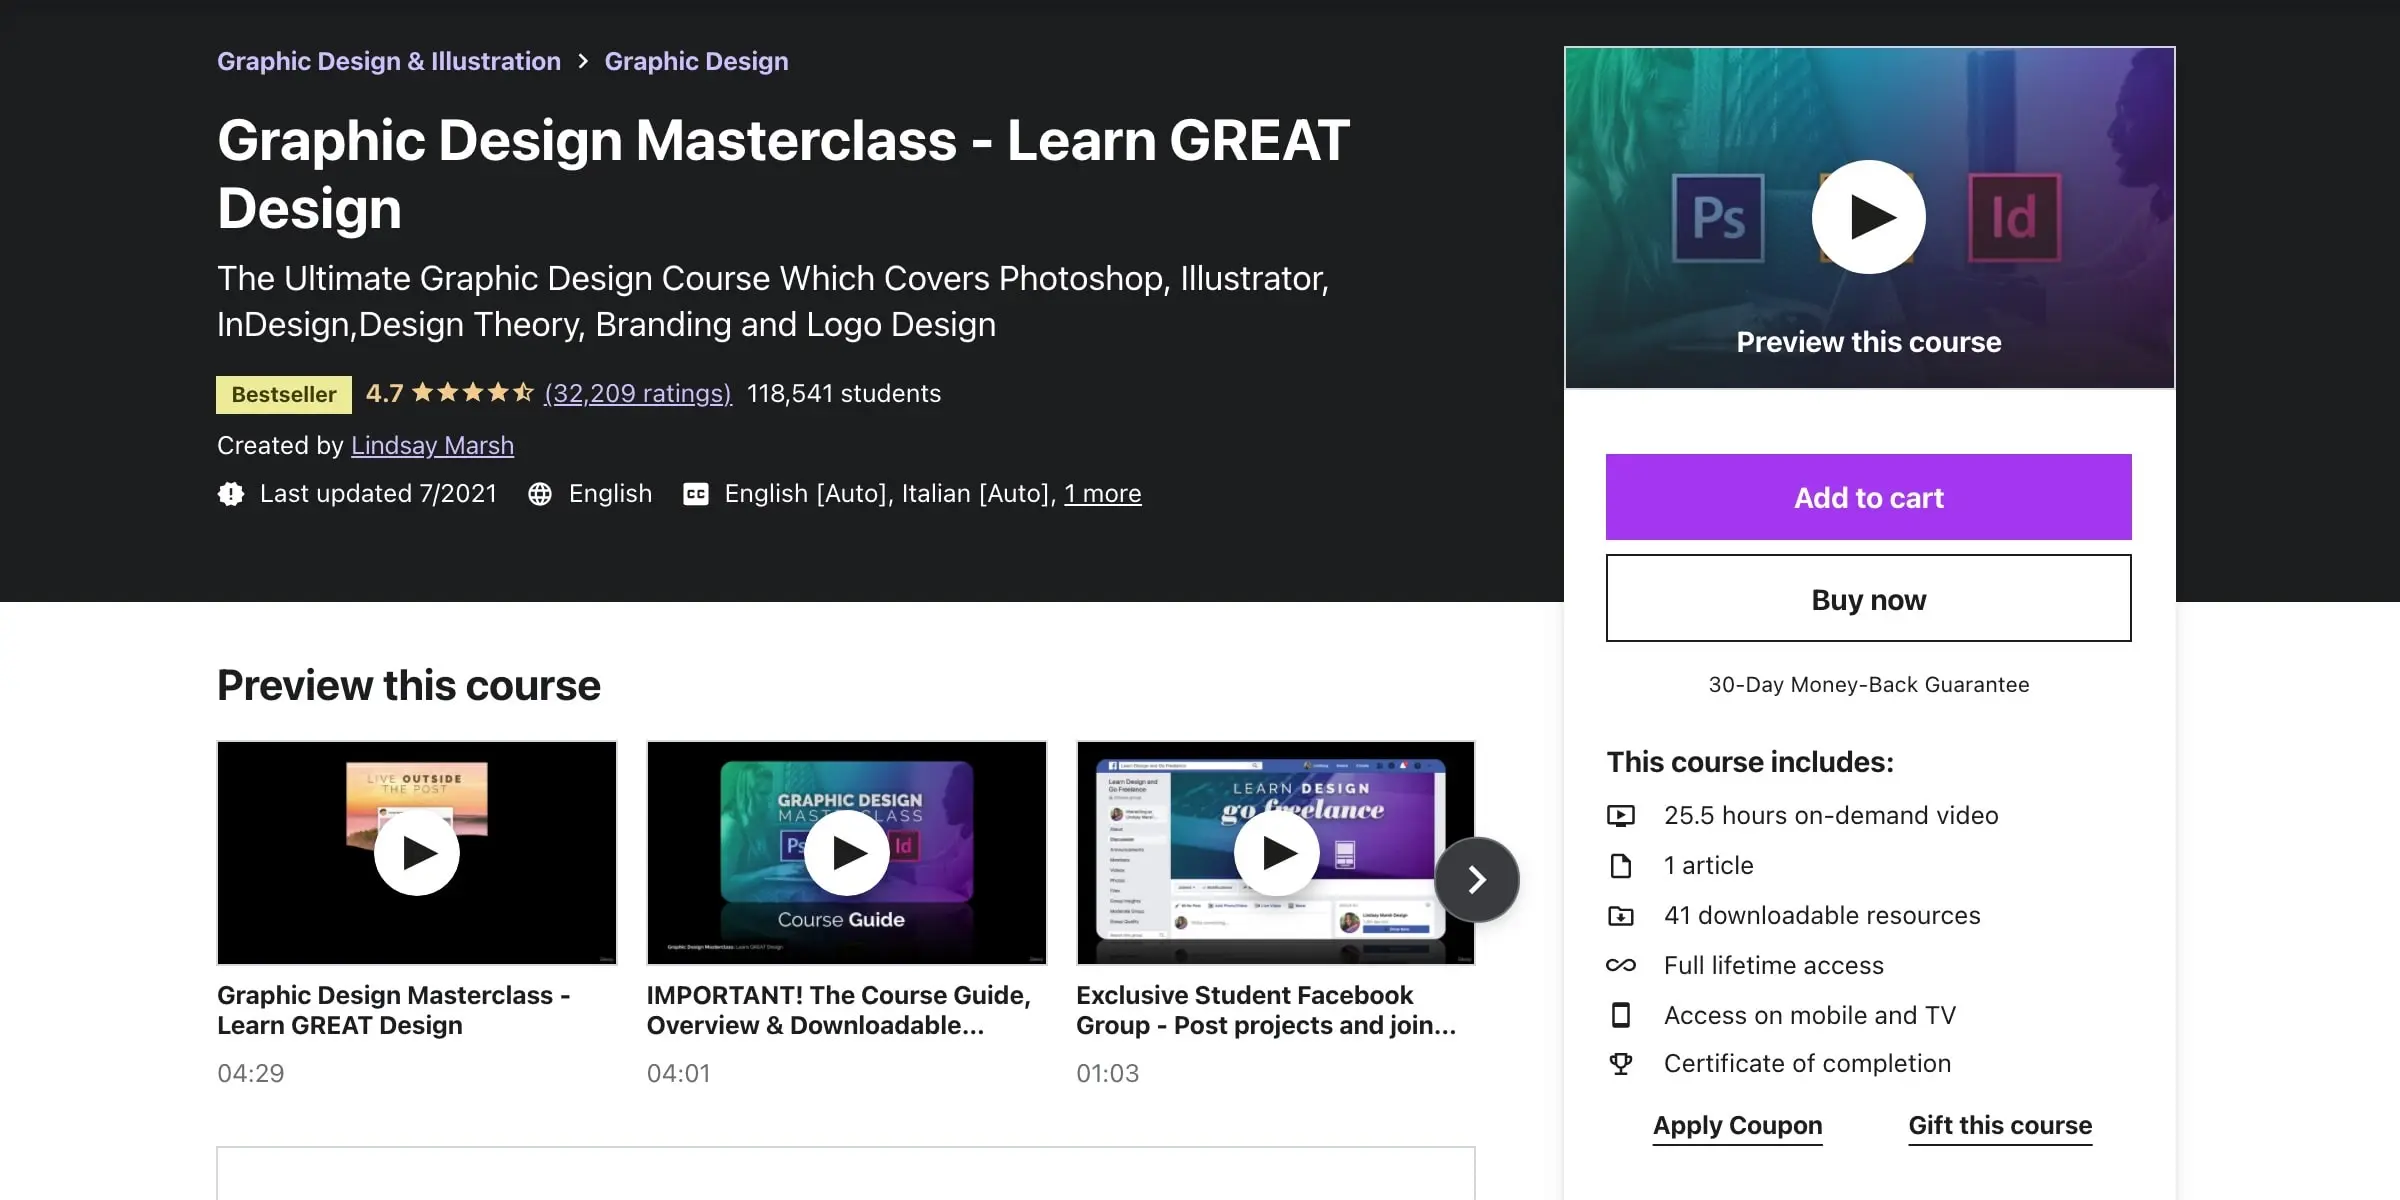Click the mobile and TV access phone icon
Screen dimensions: 2400x1200
coord(1623,1015)
